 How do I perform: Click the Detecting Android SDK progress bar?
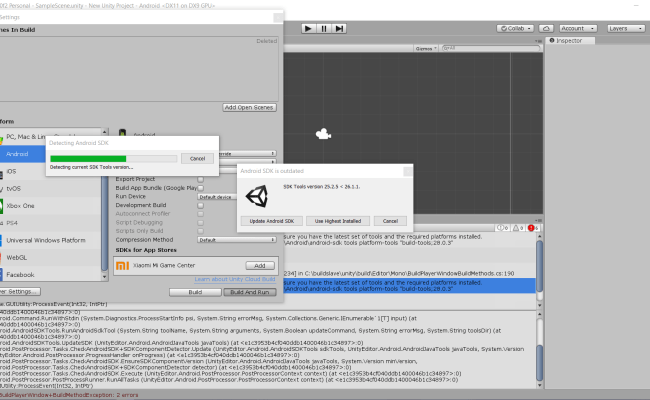point(113,159)
